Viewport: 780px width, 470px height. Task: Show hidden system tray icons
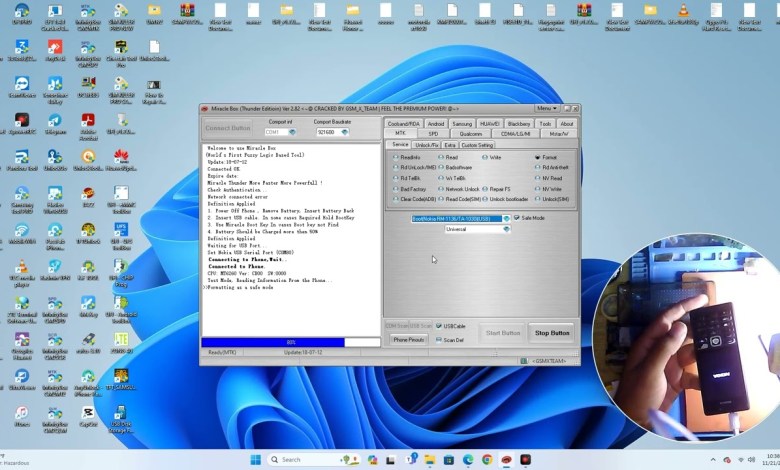point(713,460)
